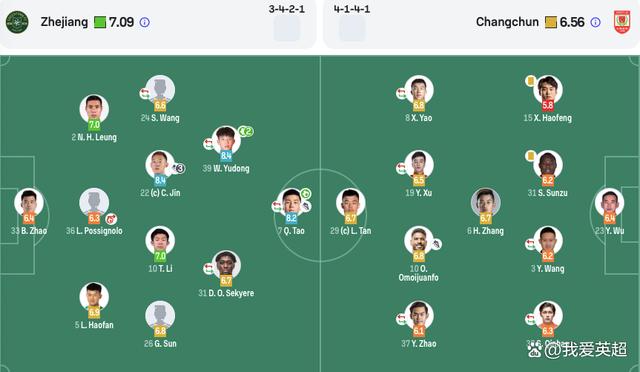Screen dimensions: 640x372
Task: Click S. Wang's substitution arrows icon
Action: [145, 94]
